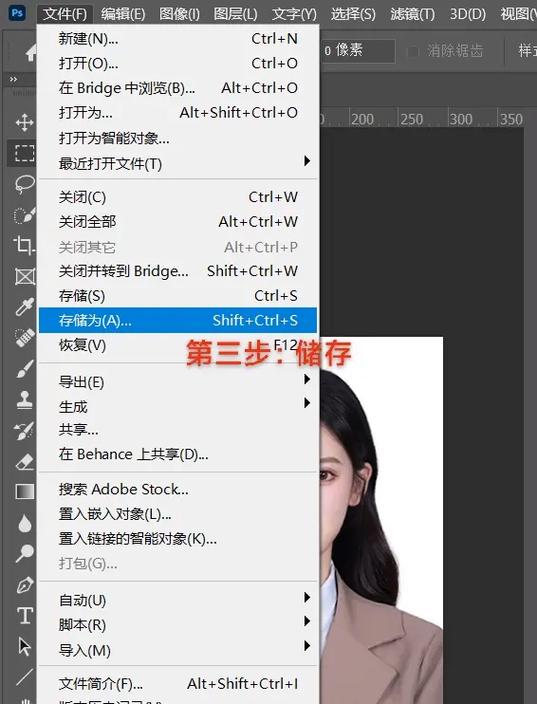Screen dimensions: 537x704
Task: Expand 生成 submenu
Action: [x=178, y=406]
